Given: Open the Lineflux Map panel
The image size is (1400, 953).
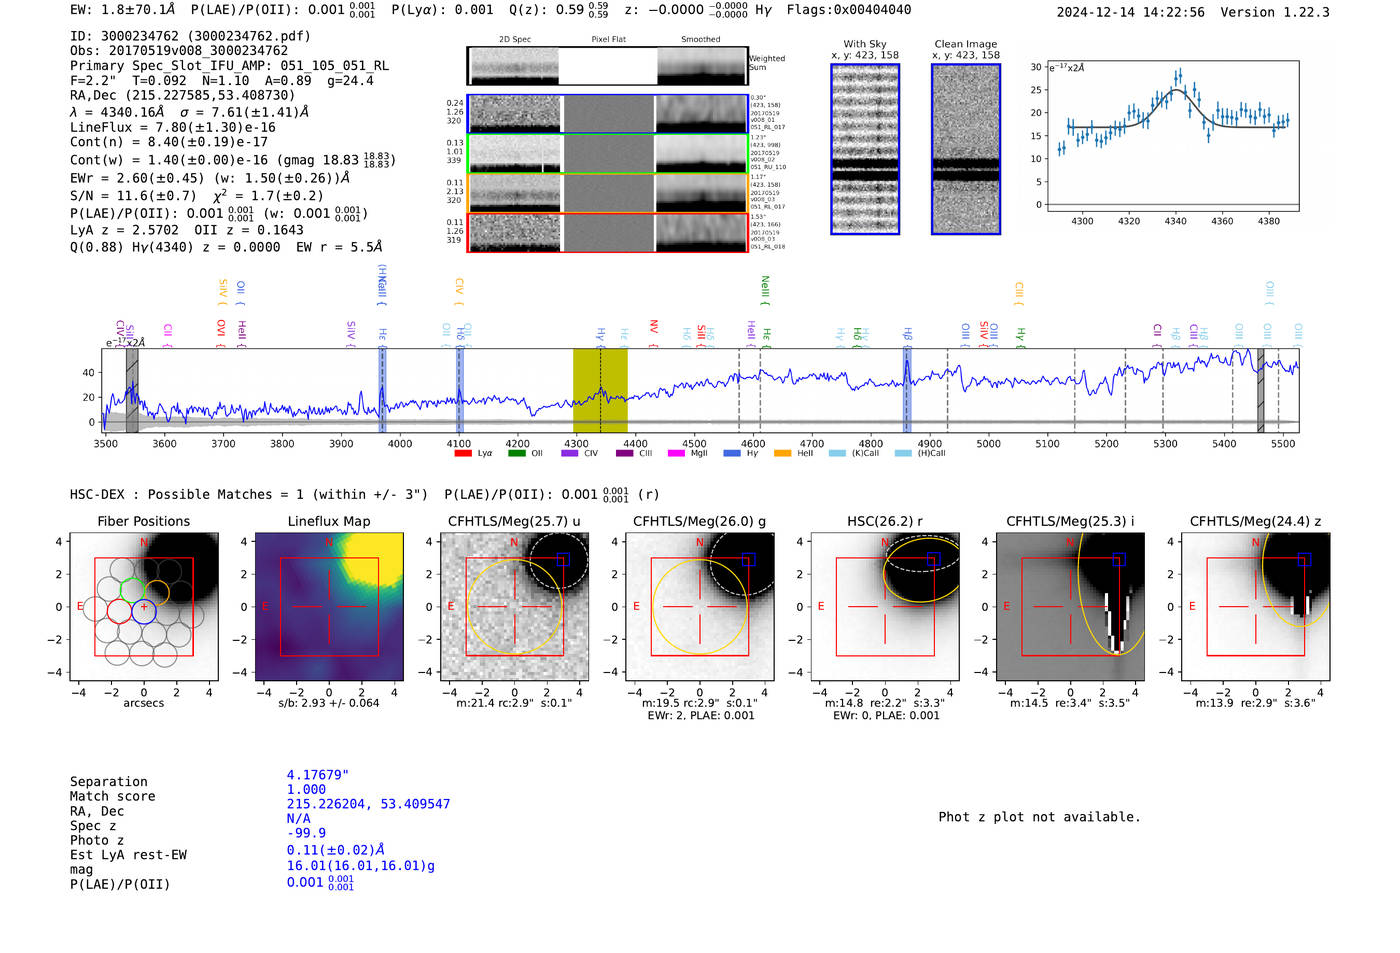Looking at the screenshot, I should point(329,606).
